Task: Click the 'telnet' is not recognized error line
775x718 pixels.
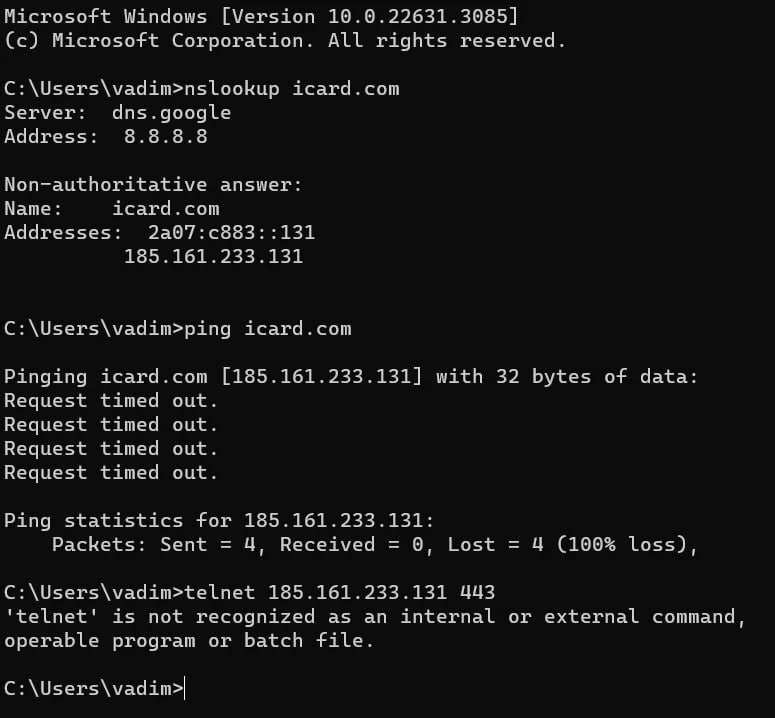Action: pos(375,617)
